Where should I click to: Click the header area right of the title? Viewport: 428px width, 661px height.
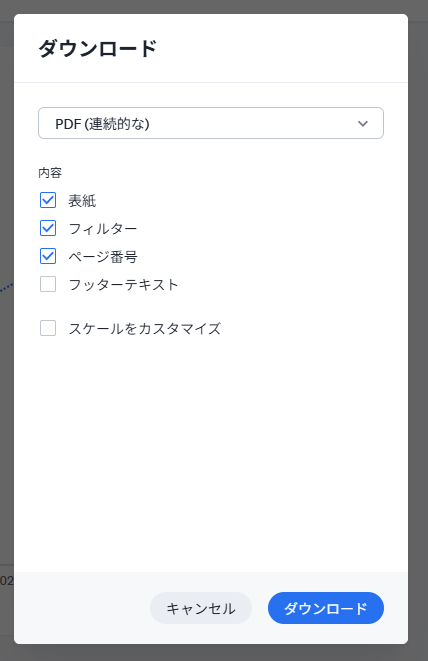283,48
